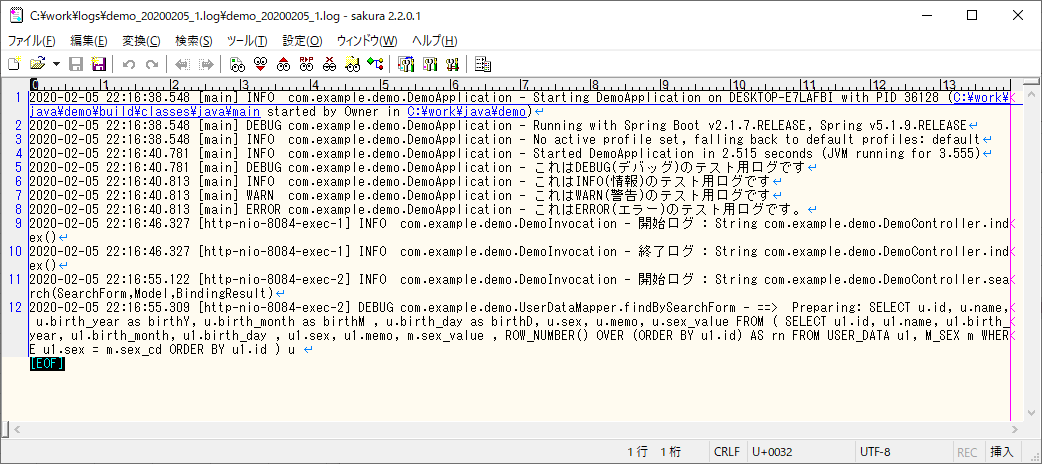This screenshot has height=464, width=1042.
Task: Open the Replace (R▸P) icon
Action: (307, 64)
